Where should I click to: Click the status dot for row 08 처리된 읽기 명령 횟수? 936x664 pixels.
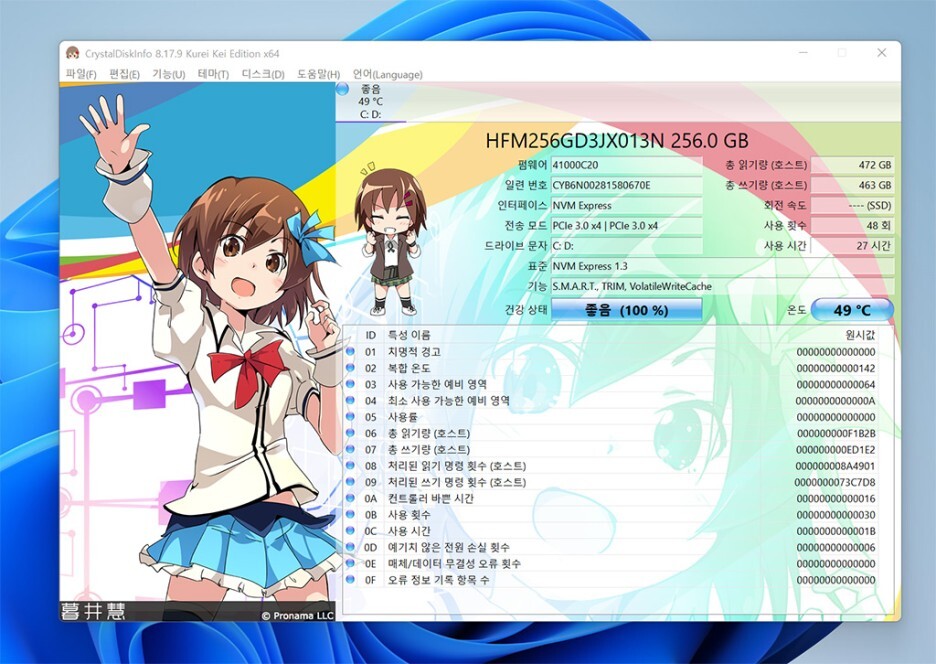pos(350,465)
